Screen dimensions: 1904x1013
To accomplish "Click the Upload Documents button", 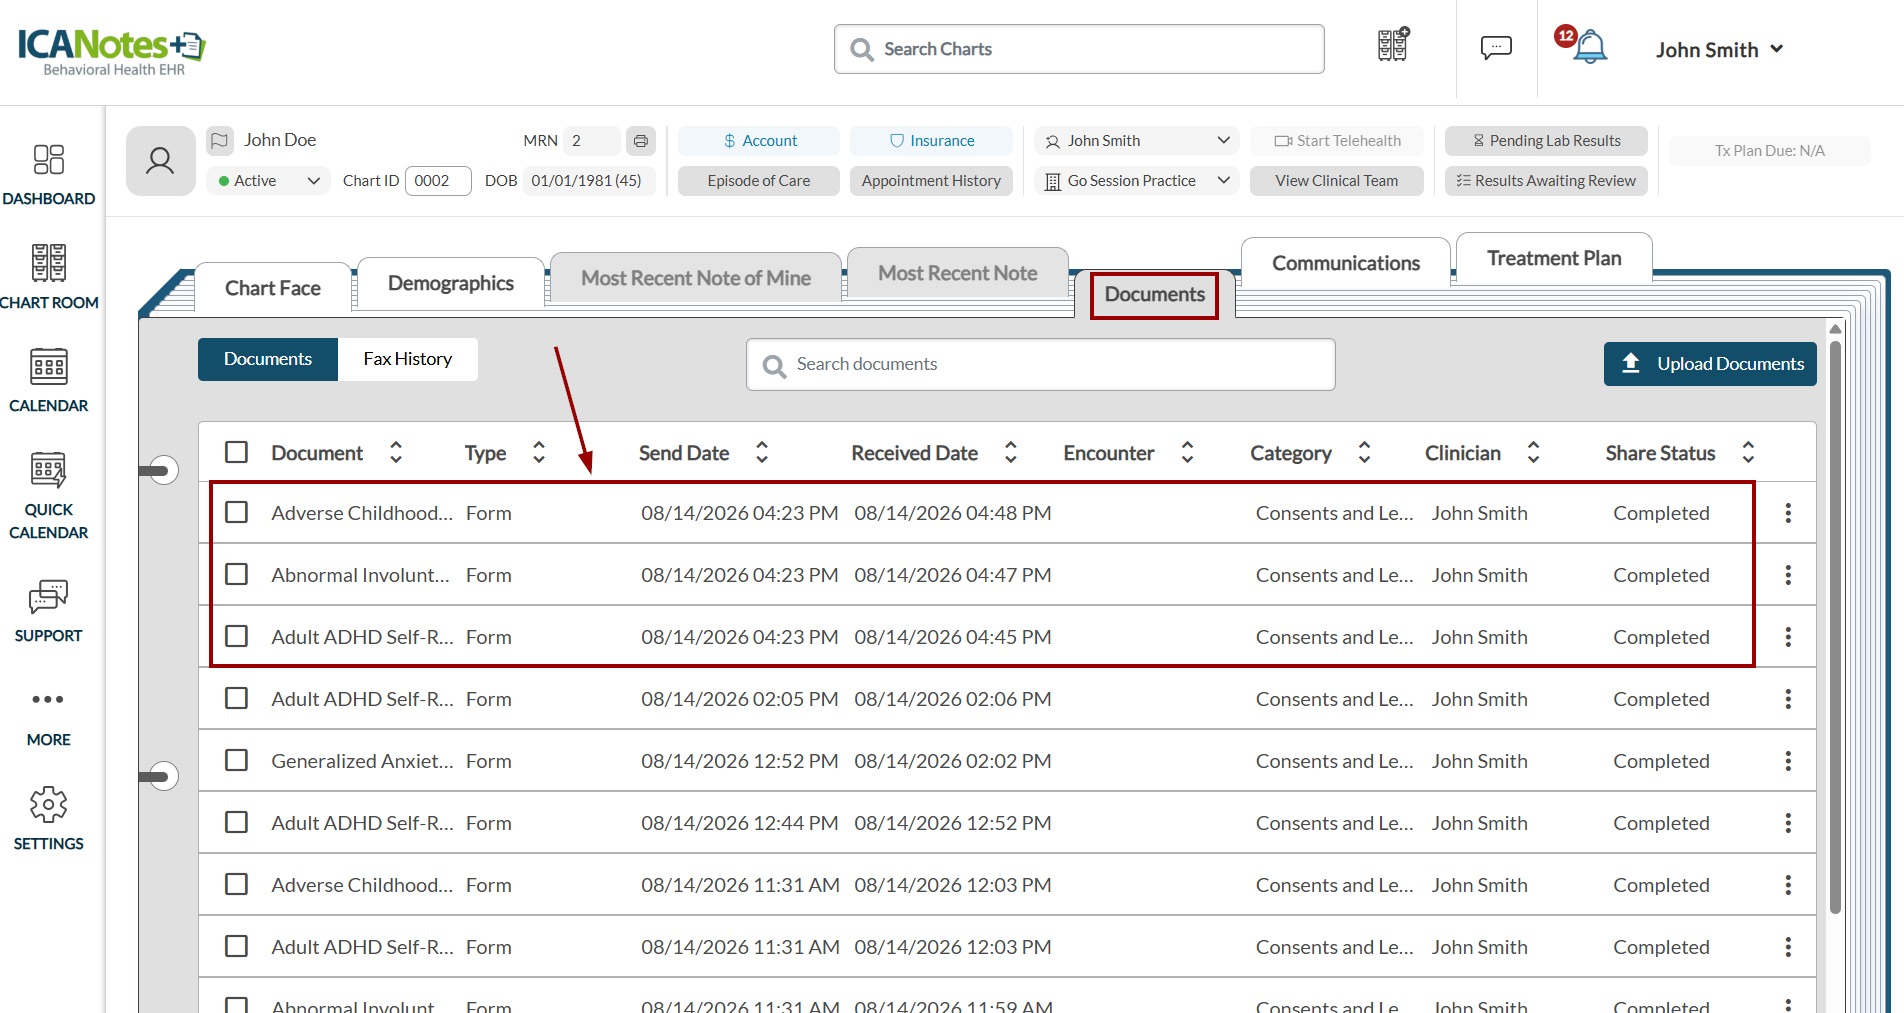I will pyautogui.click(x=1710, y=364).
